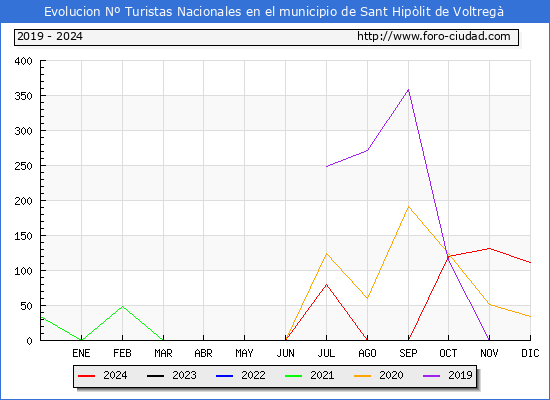The height and width of the screenshot is (400, 550).
Task: Click the purple 2019 legend swatch
Action: click(x=431, y=376)
